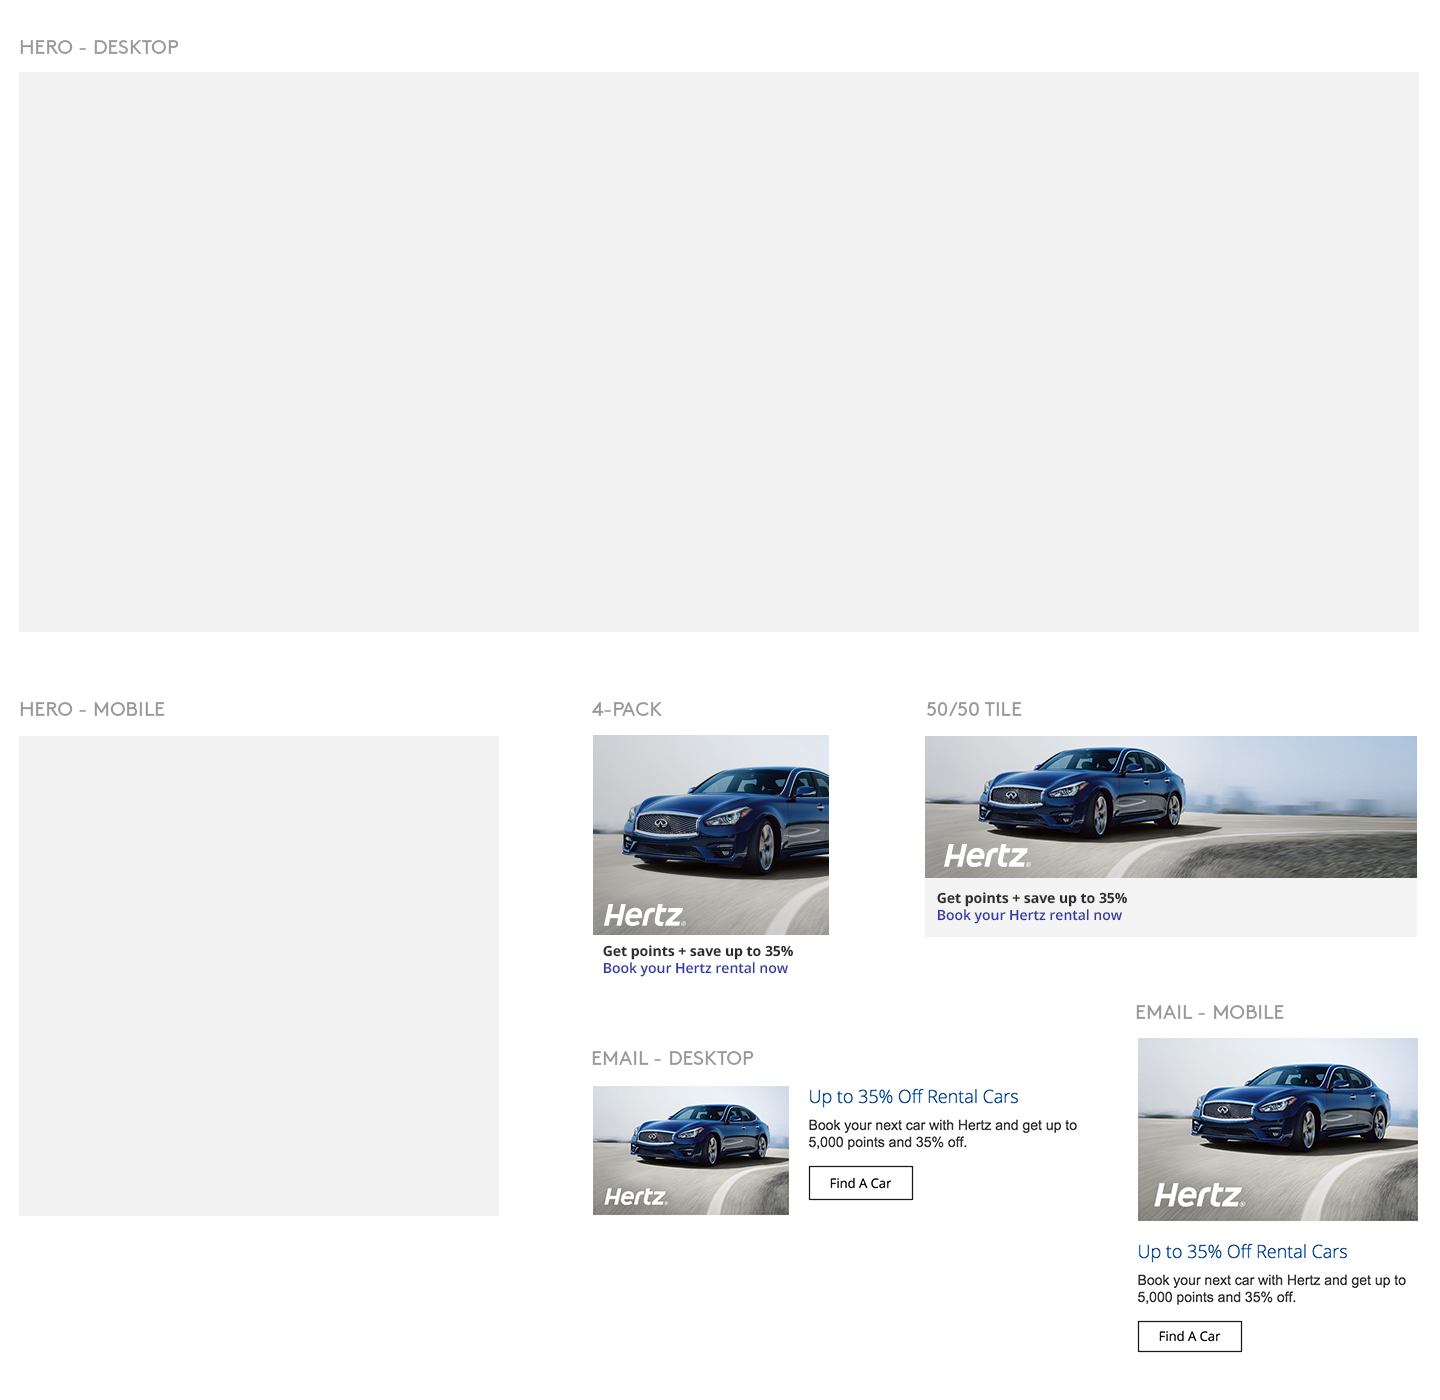This screenshot has height=1400, width=1440.
Task: Click the Hertz logo on the 50/50 tile
Action: pos(986,856)
